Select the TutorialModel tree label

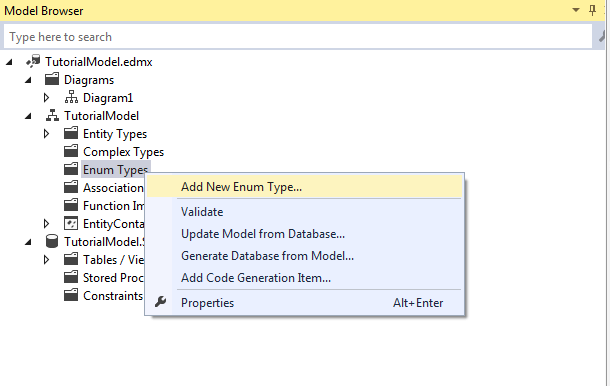point(101,116)
